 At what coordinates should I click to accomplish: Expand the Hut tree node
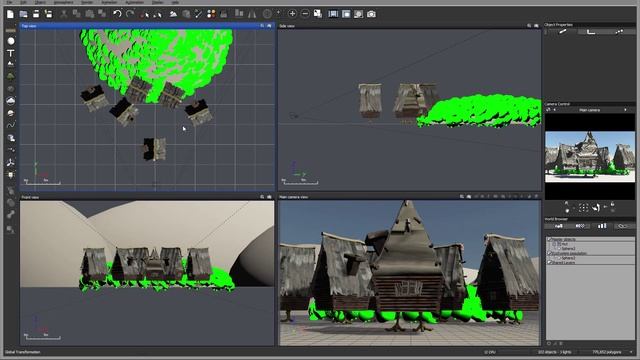coord(555,244)
